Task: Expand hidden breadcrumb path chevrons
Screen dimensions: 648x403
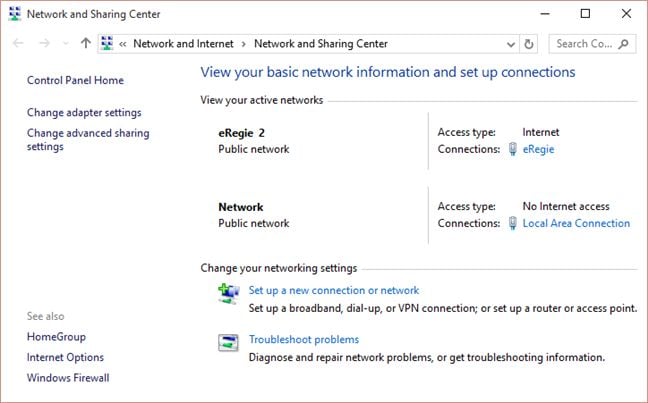Action: [x=123, y=44]
